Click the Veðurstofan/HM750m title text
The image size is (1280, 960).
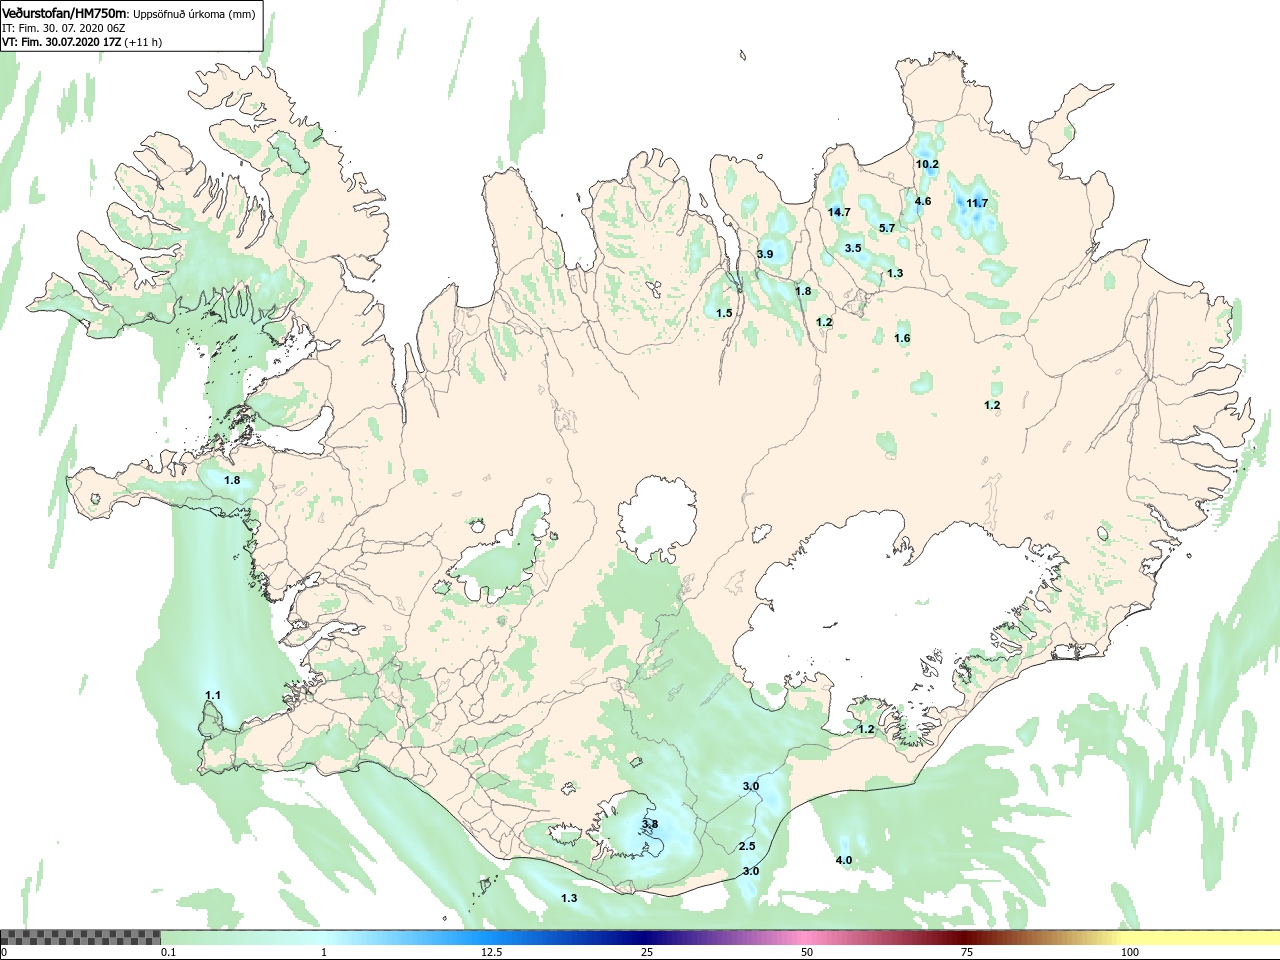pos(66,13)
